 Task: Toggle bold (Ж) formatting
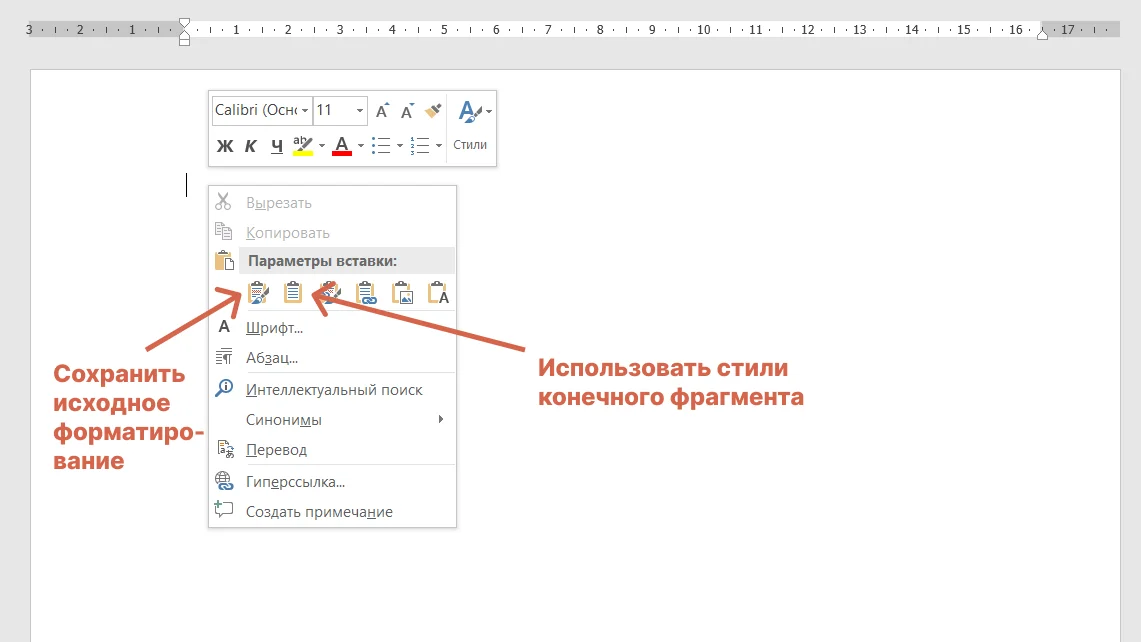pyautogui.click(x=225, y=146)
